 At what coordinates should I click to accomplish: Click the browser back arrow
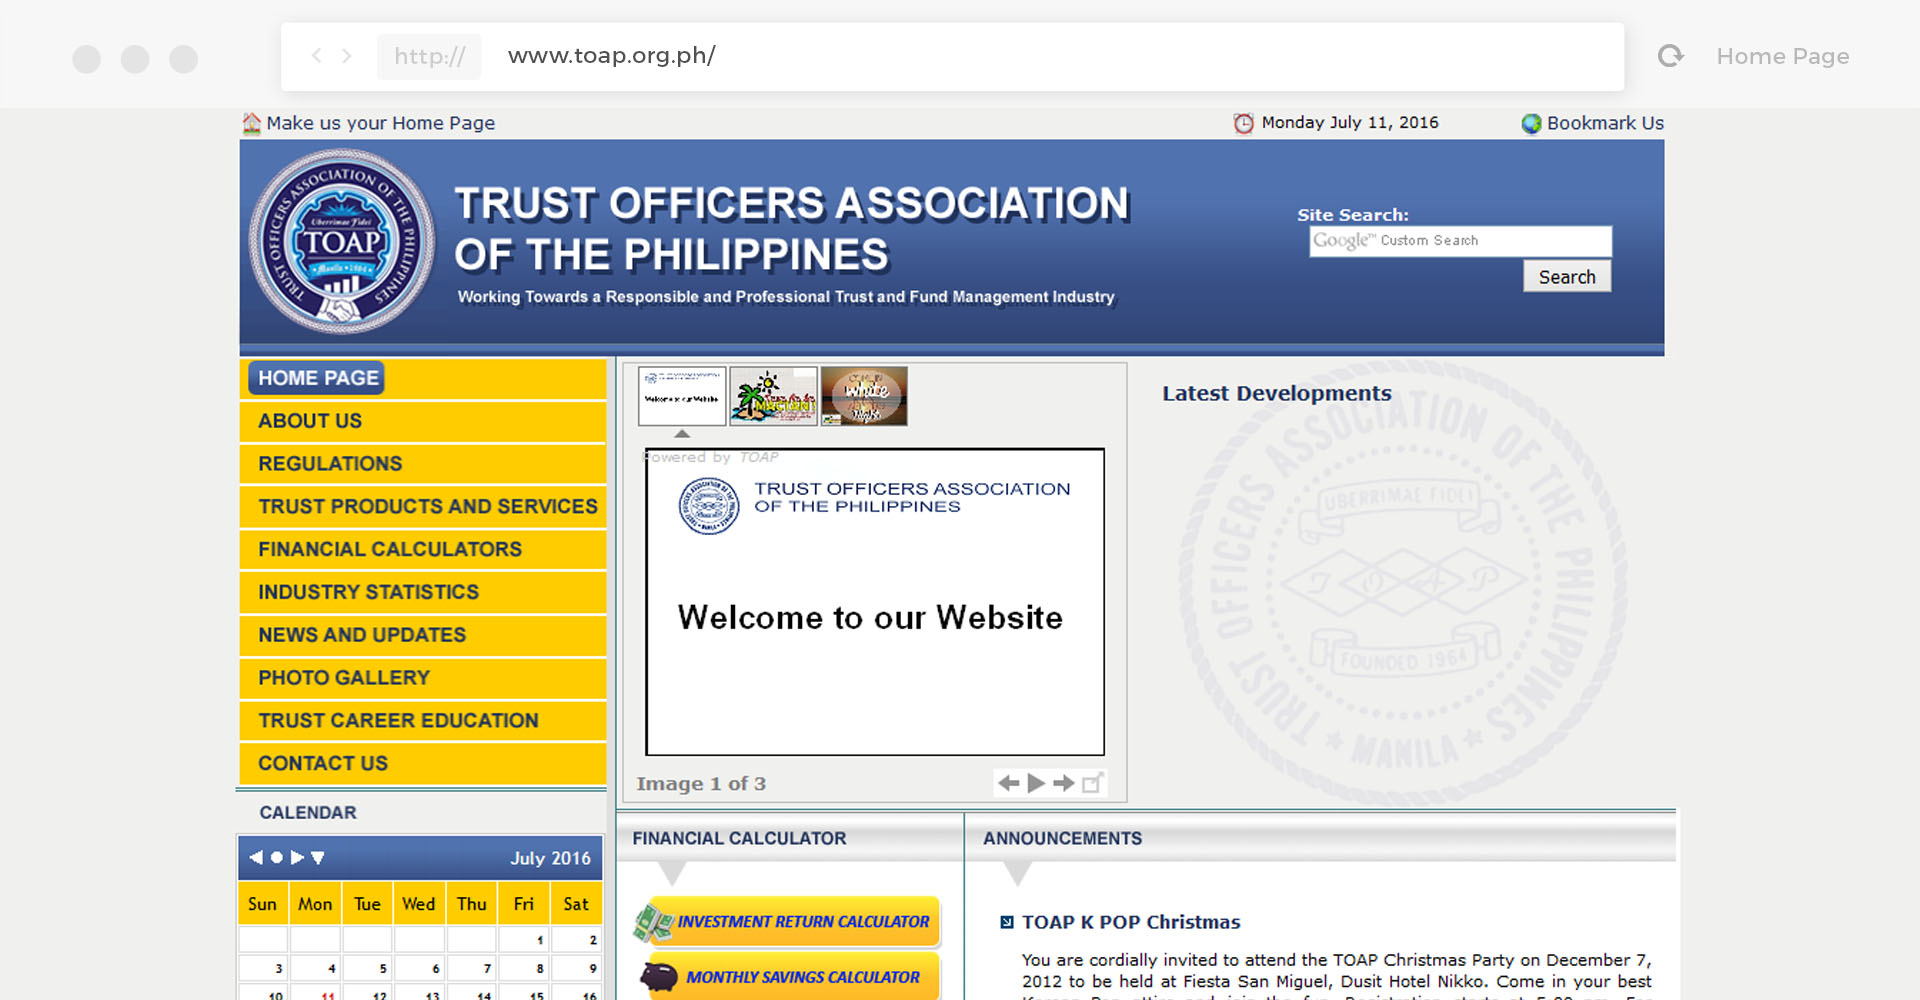point(316,56)
